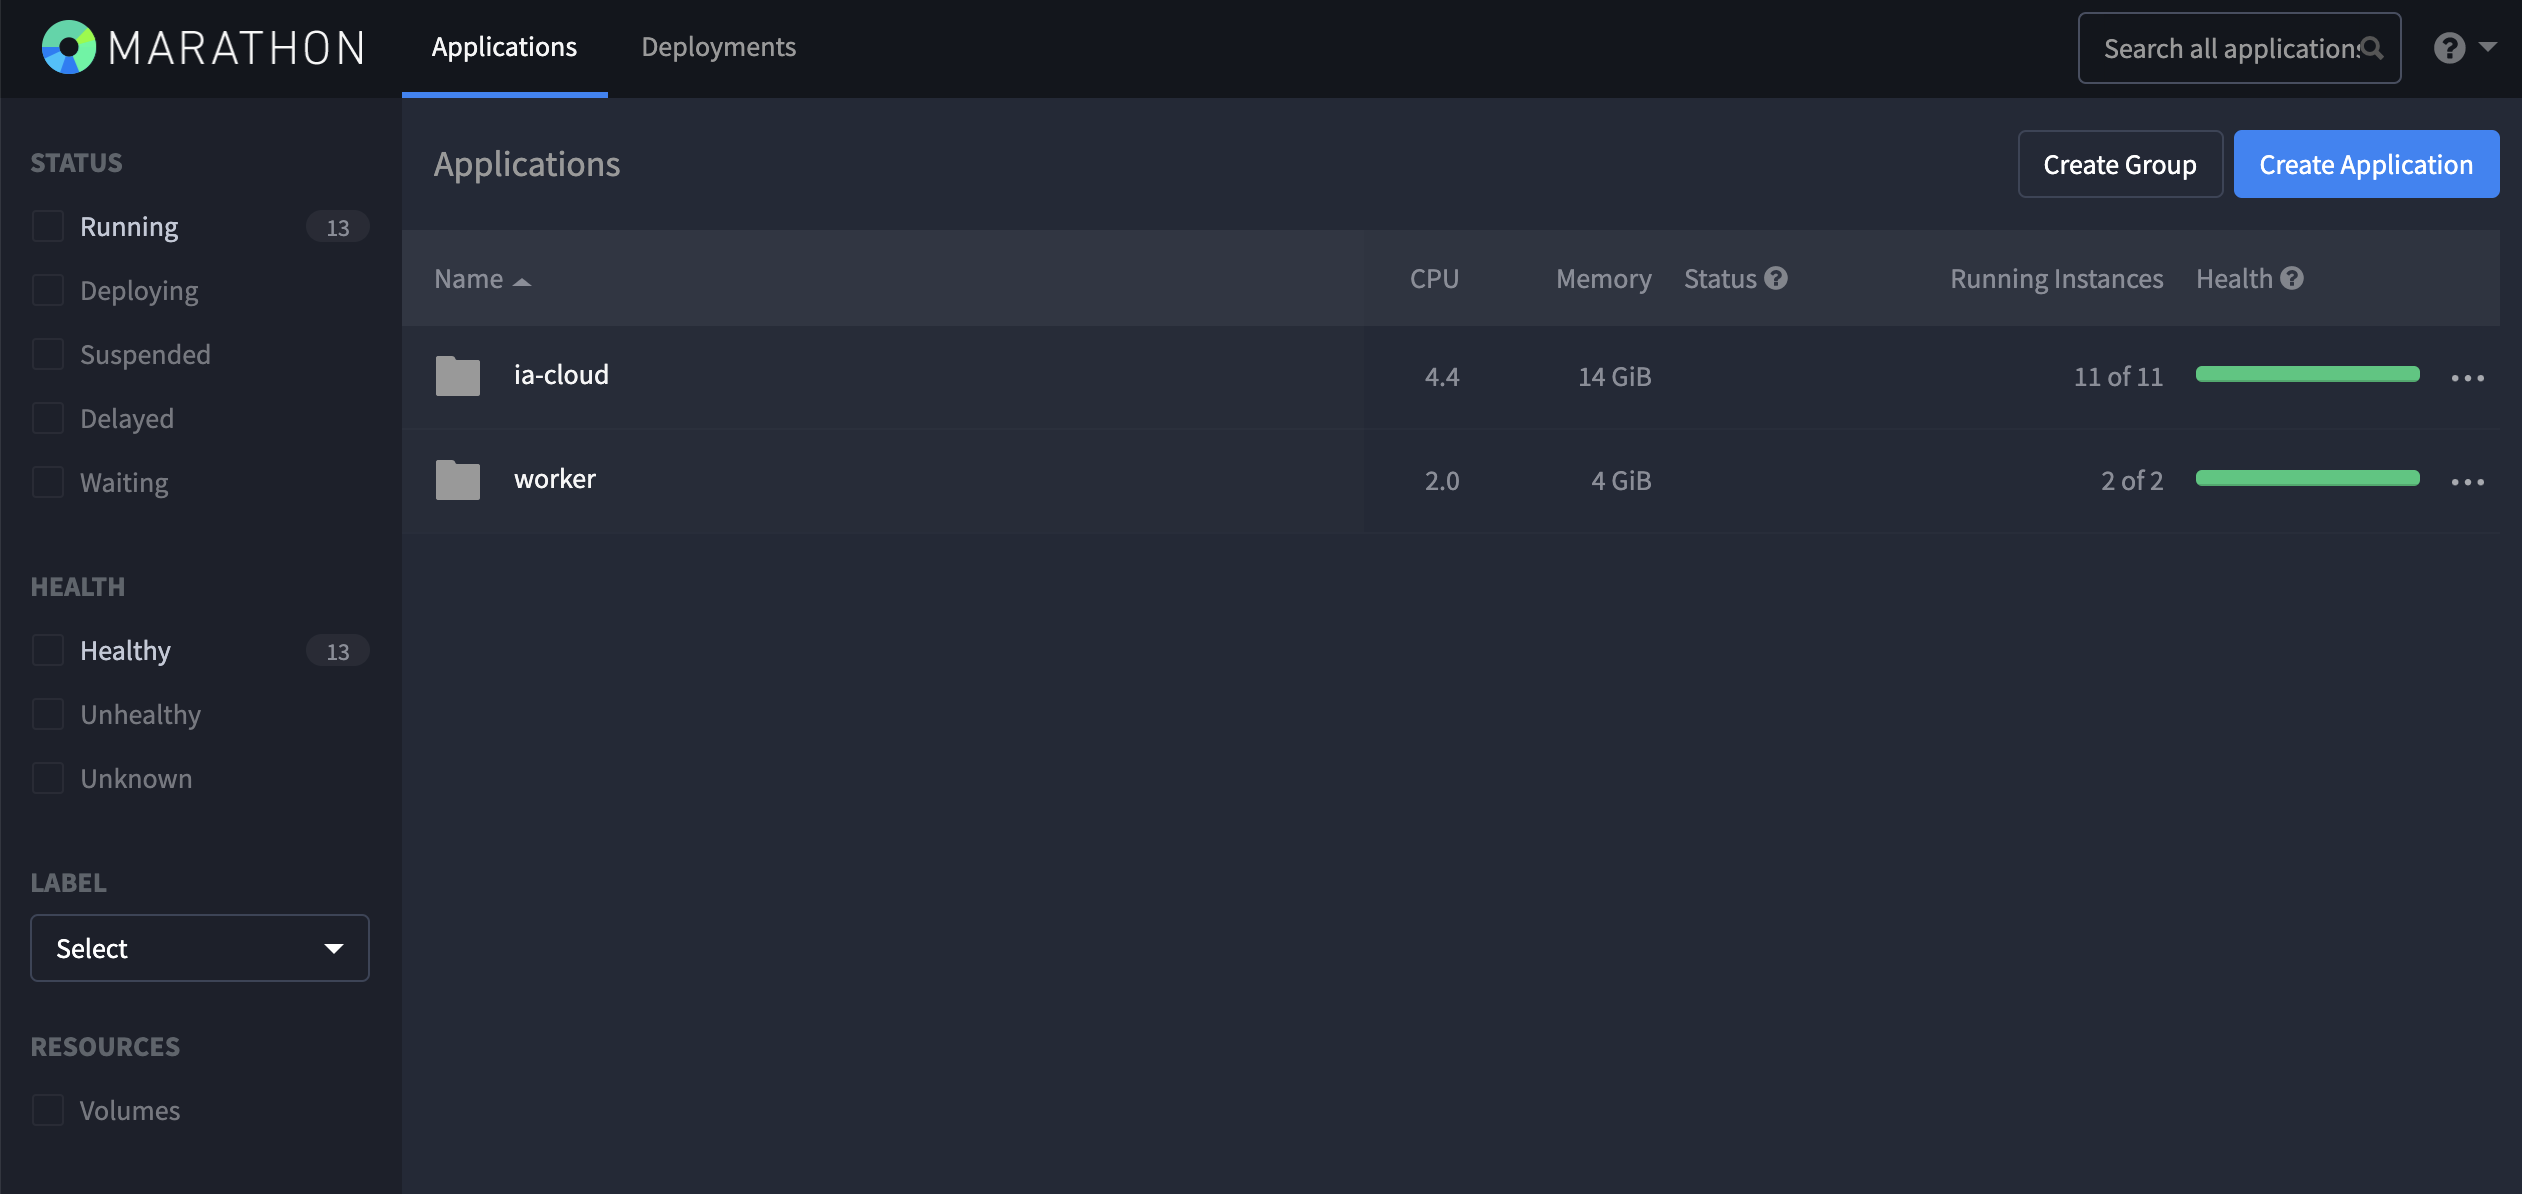Click the ia-cloud instances 11 of 11
2522x1194 pixels.
[x=2118, y=377]
